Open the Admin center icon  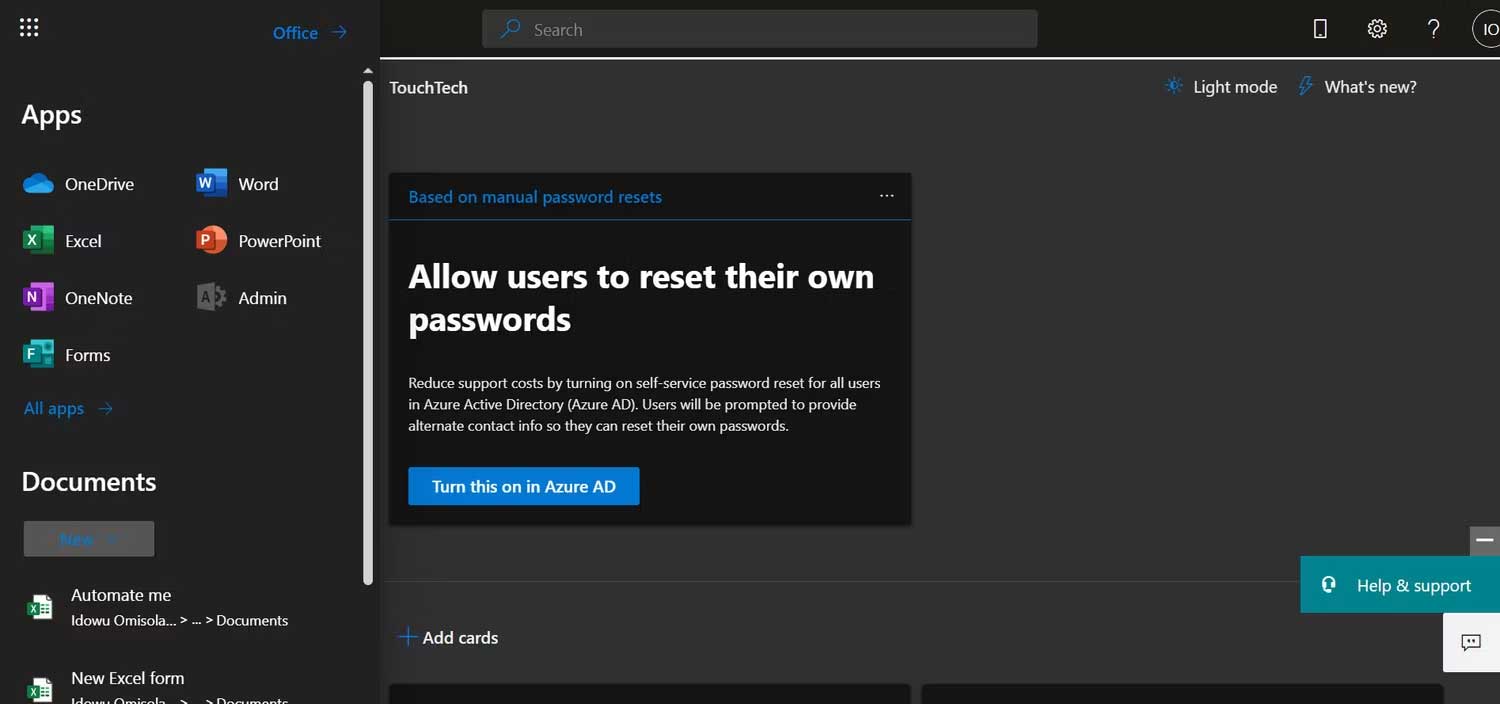click(x=210, y=297)
